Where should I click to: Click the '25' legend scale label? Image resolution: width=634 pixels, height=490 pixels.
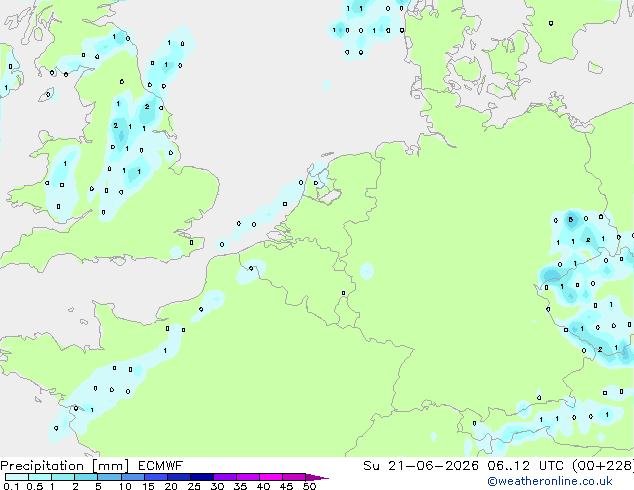[194, 486]
